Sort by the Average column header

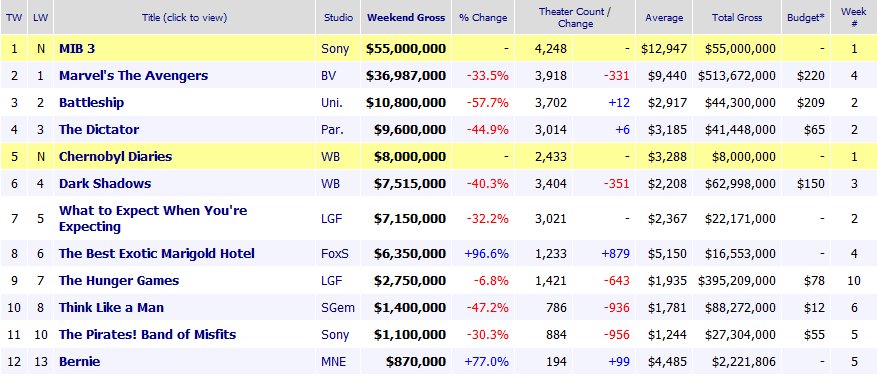click(x=664, y=17)
